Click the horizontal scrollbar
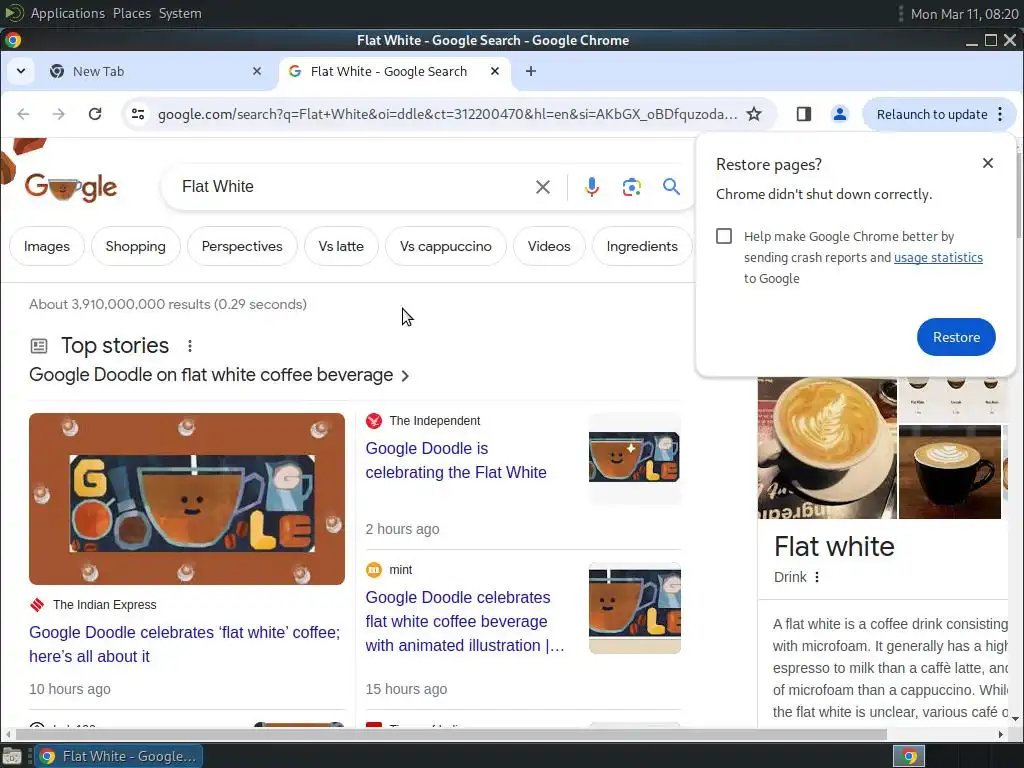The image size is (1024, 768). (451, 735)
